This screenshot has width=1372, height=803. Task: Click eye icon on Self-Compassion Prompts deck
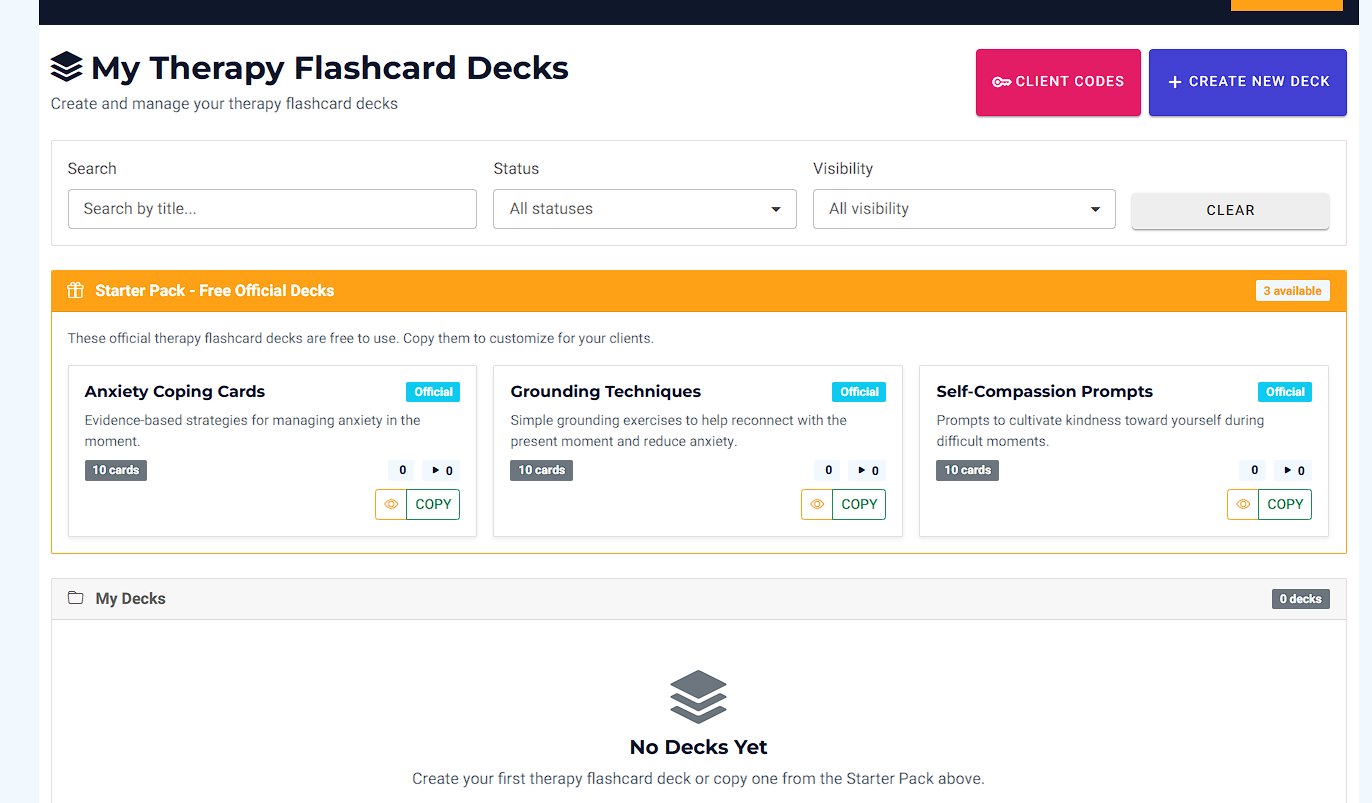coord(1243,504)
